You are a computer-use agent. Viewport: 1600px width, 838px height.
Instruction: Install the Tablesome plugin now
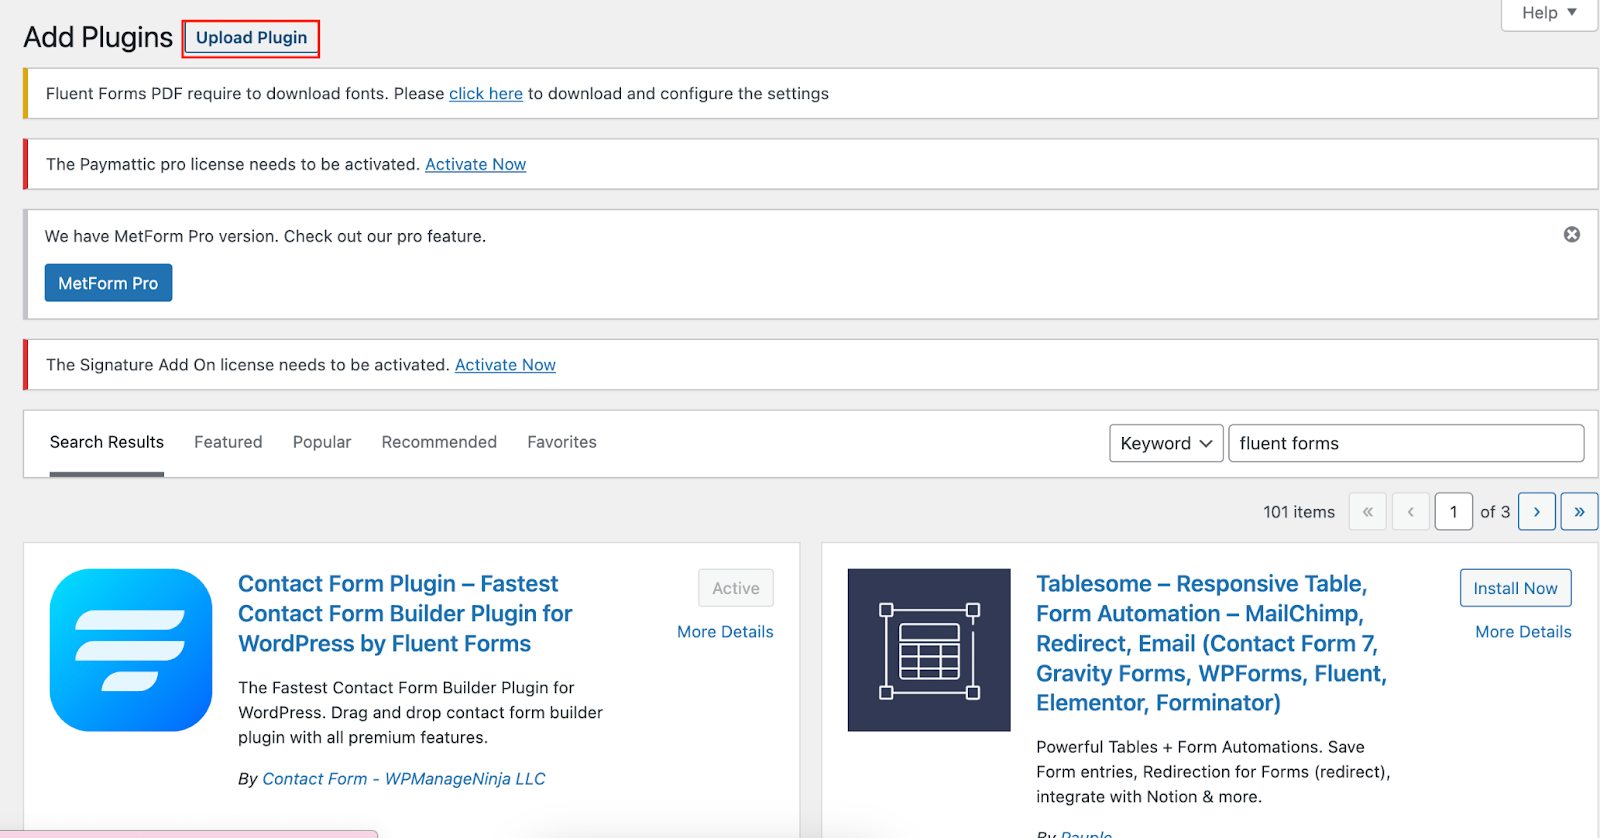tap(1515, 588)
